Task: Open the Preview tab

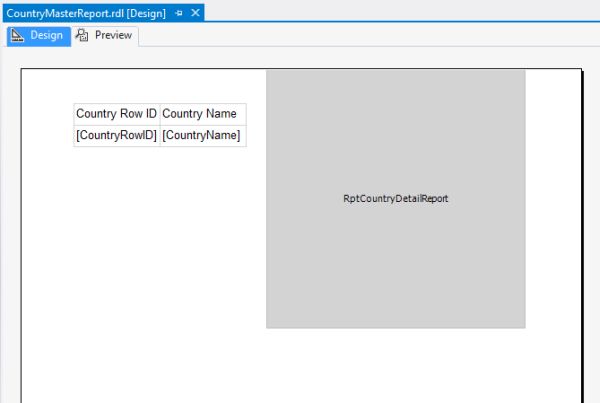Action: tap(105, 36)
